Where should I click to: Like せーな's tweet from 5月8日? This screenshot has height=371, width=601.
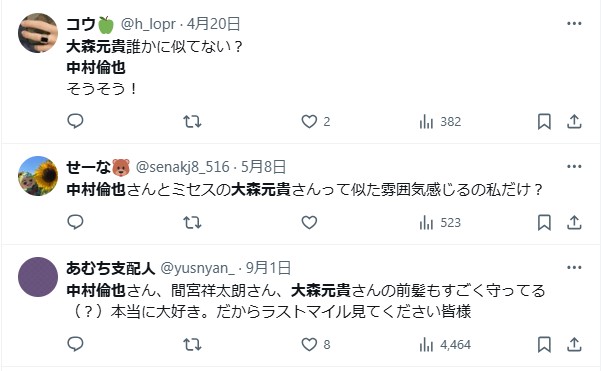(309, 222)
